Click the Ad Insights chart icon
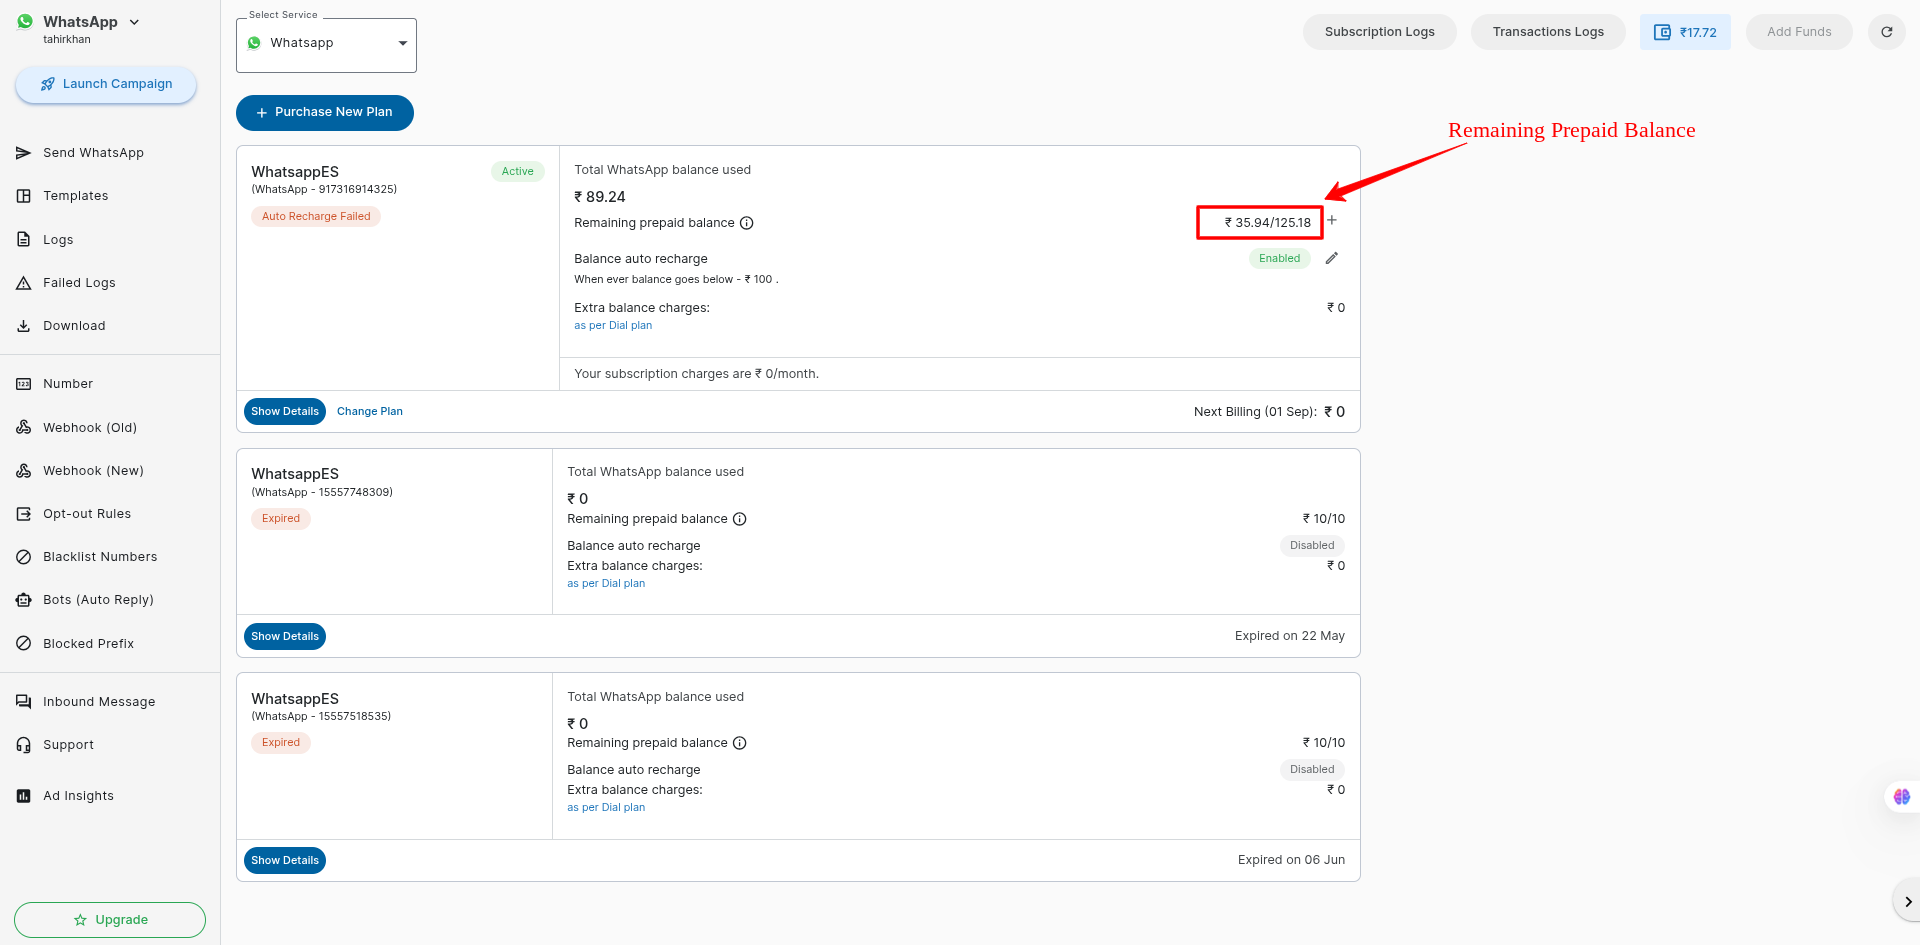Viewport: 1920px width, 945px height. tap(23, 796)
